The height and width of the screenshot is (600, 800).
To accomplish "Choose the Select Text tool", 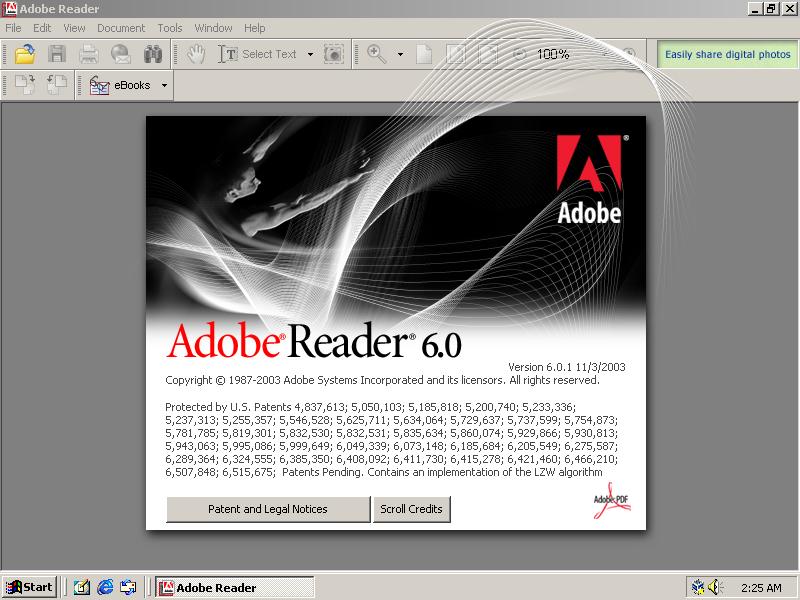I will pyautogui.click(x=258, y=54).
